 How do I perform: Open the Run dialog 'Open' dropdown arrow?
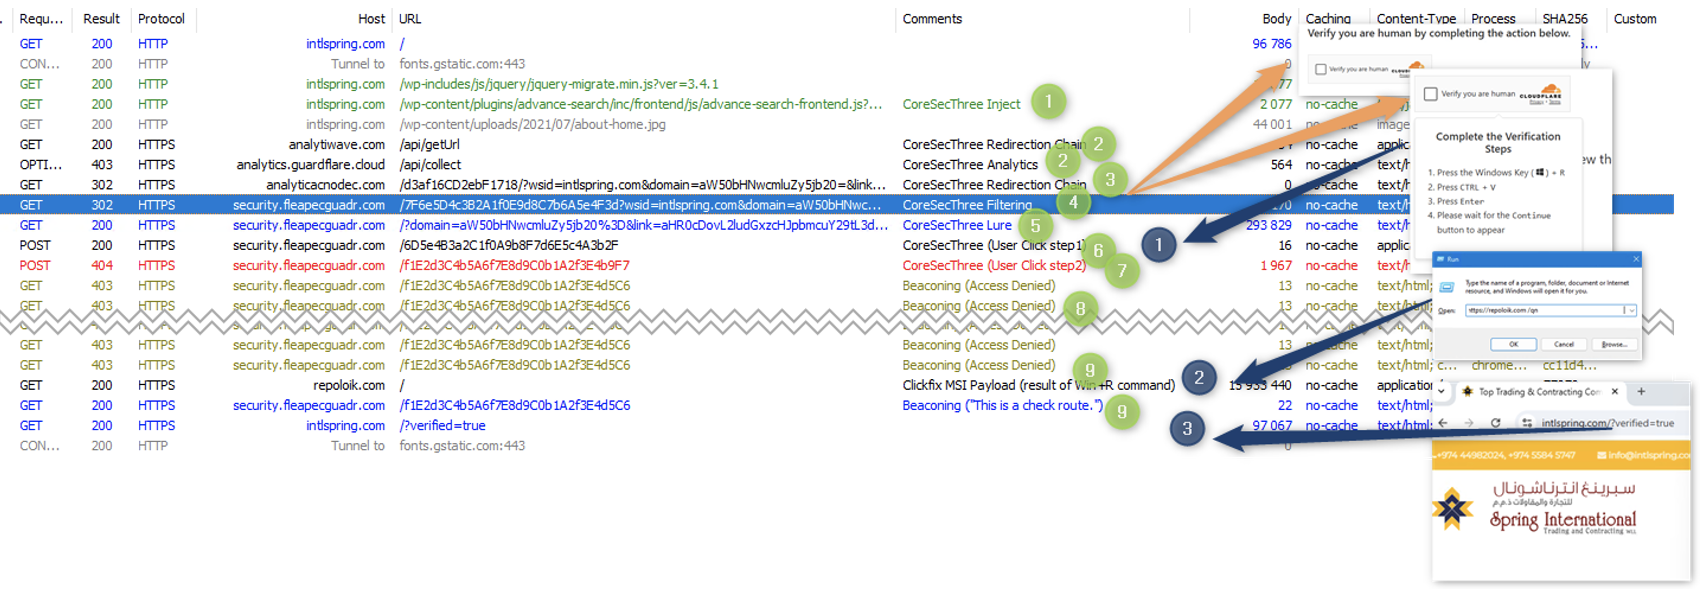click(x=1631, y=311)
